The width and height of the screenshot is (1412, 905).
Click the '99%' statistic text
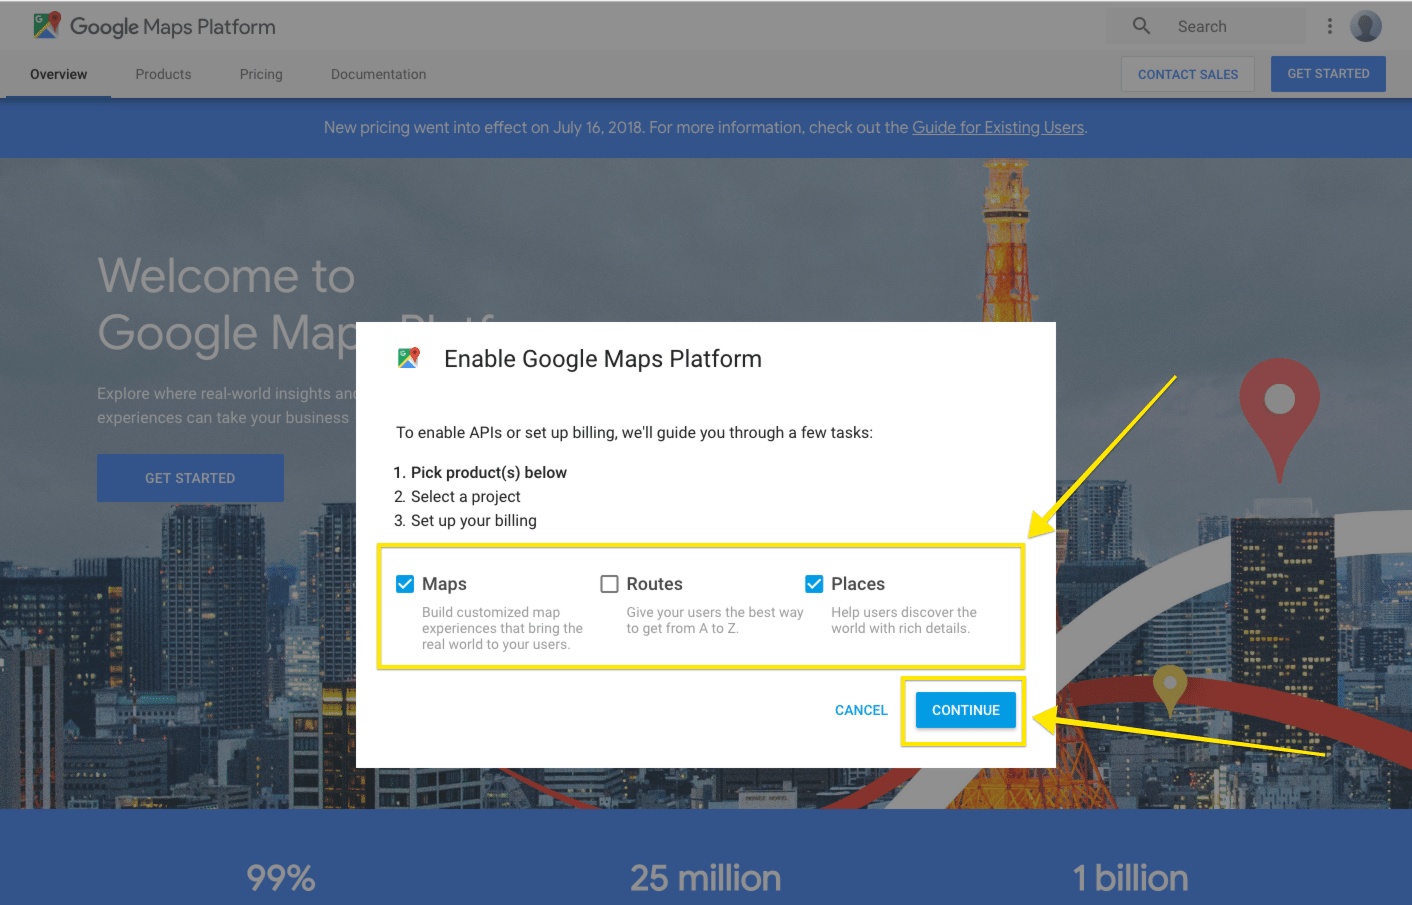(281, 878)
